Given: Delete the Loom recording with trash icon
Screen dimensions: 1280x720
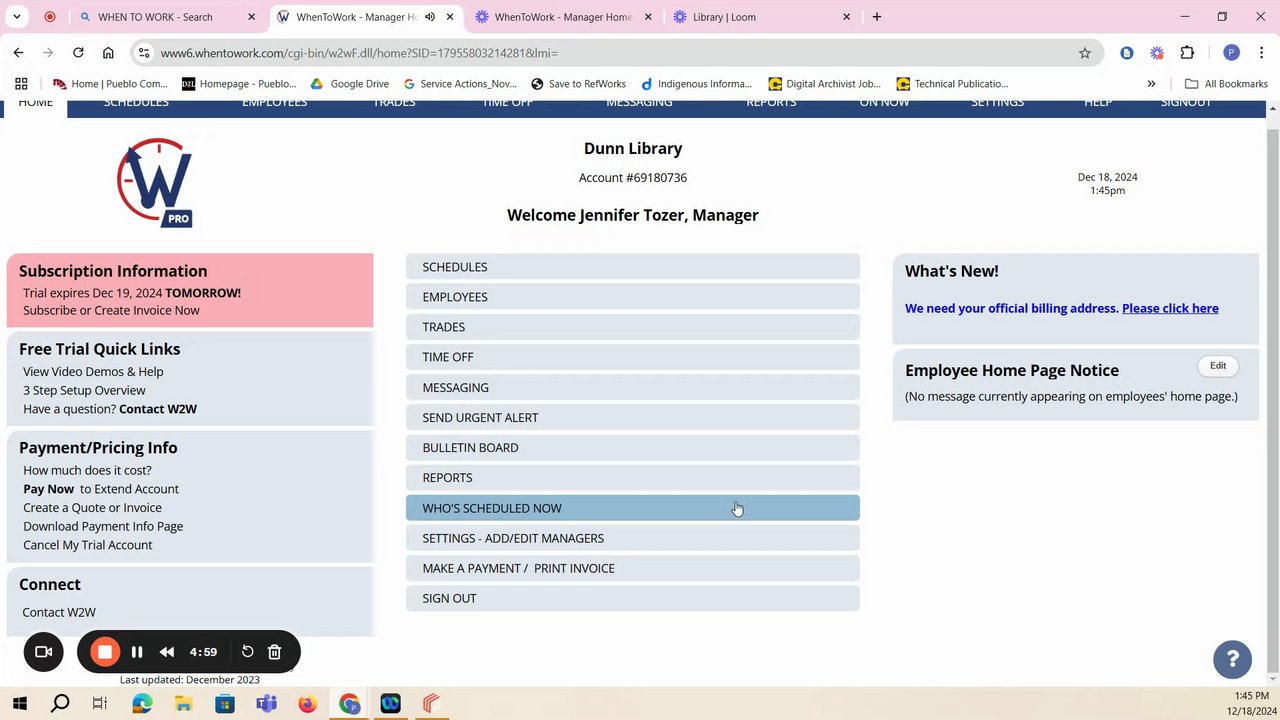Looking at the screenshot, I should [x=274, y=652].
